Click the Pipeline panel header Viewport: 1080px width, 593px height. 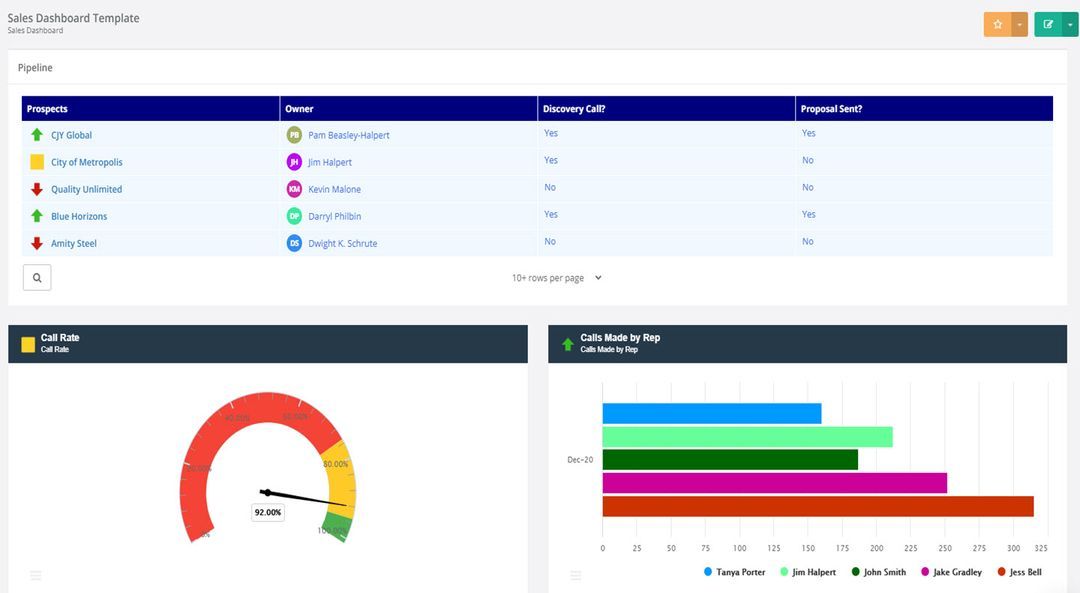point(35,67)
